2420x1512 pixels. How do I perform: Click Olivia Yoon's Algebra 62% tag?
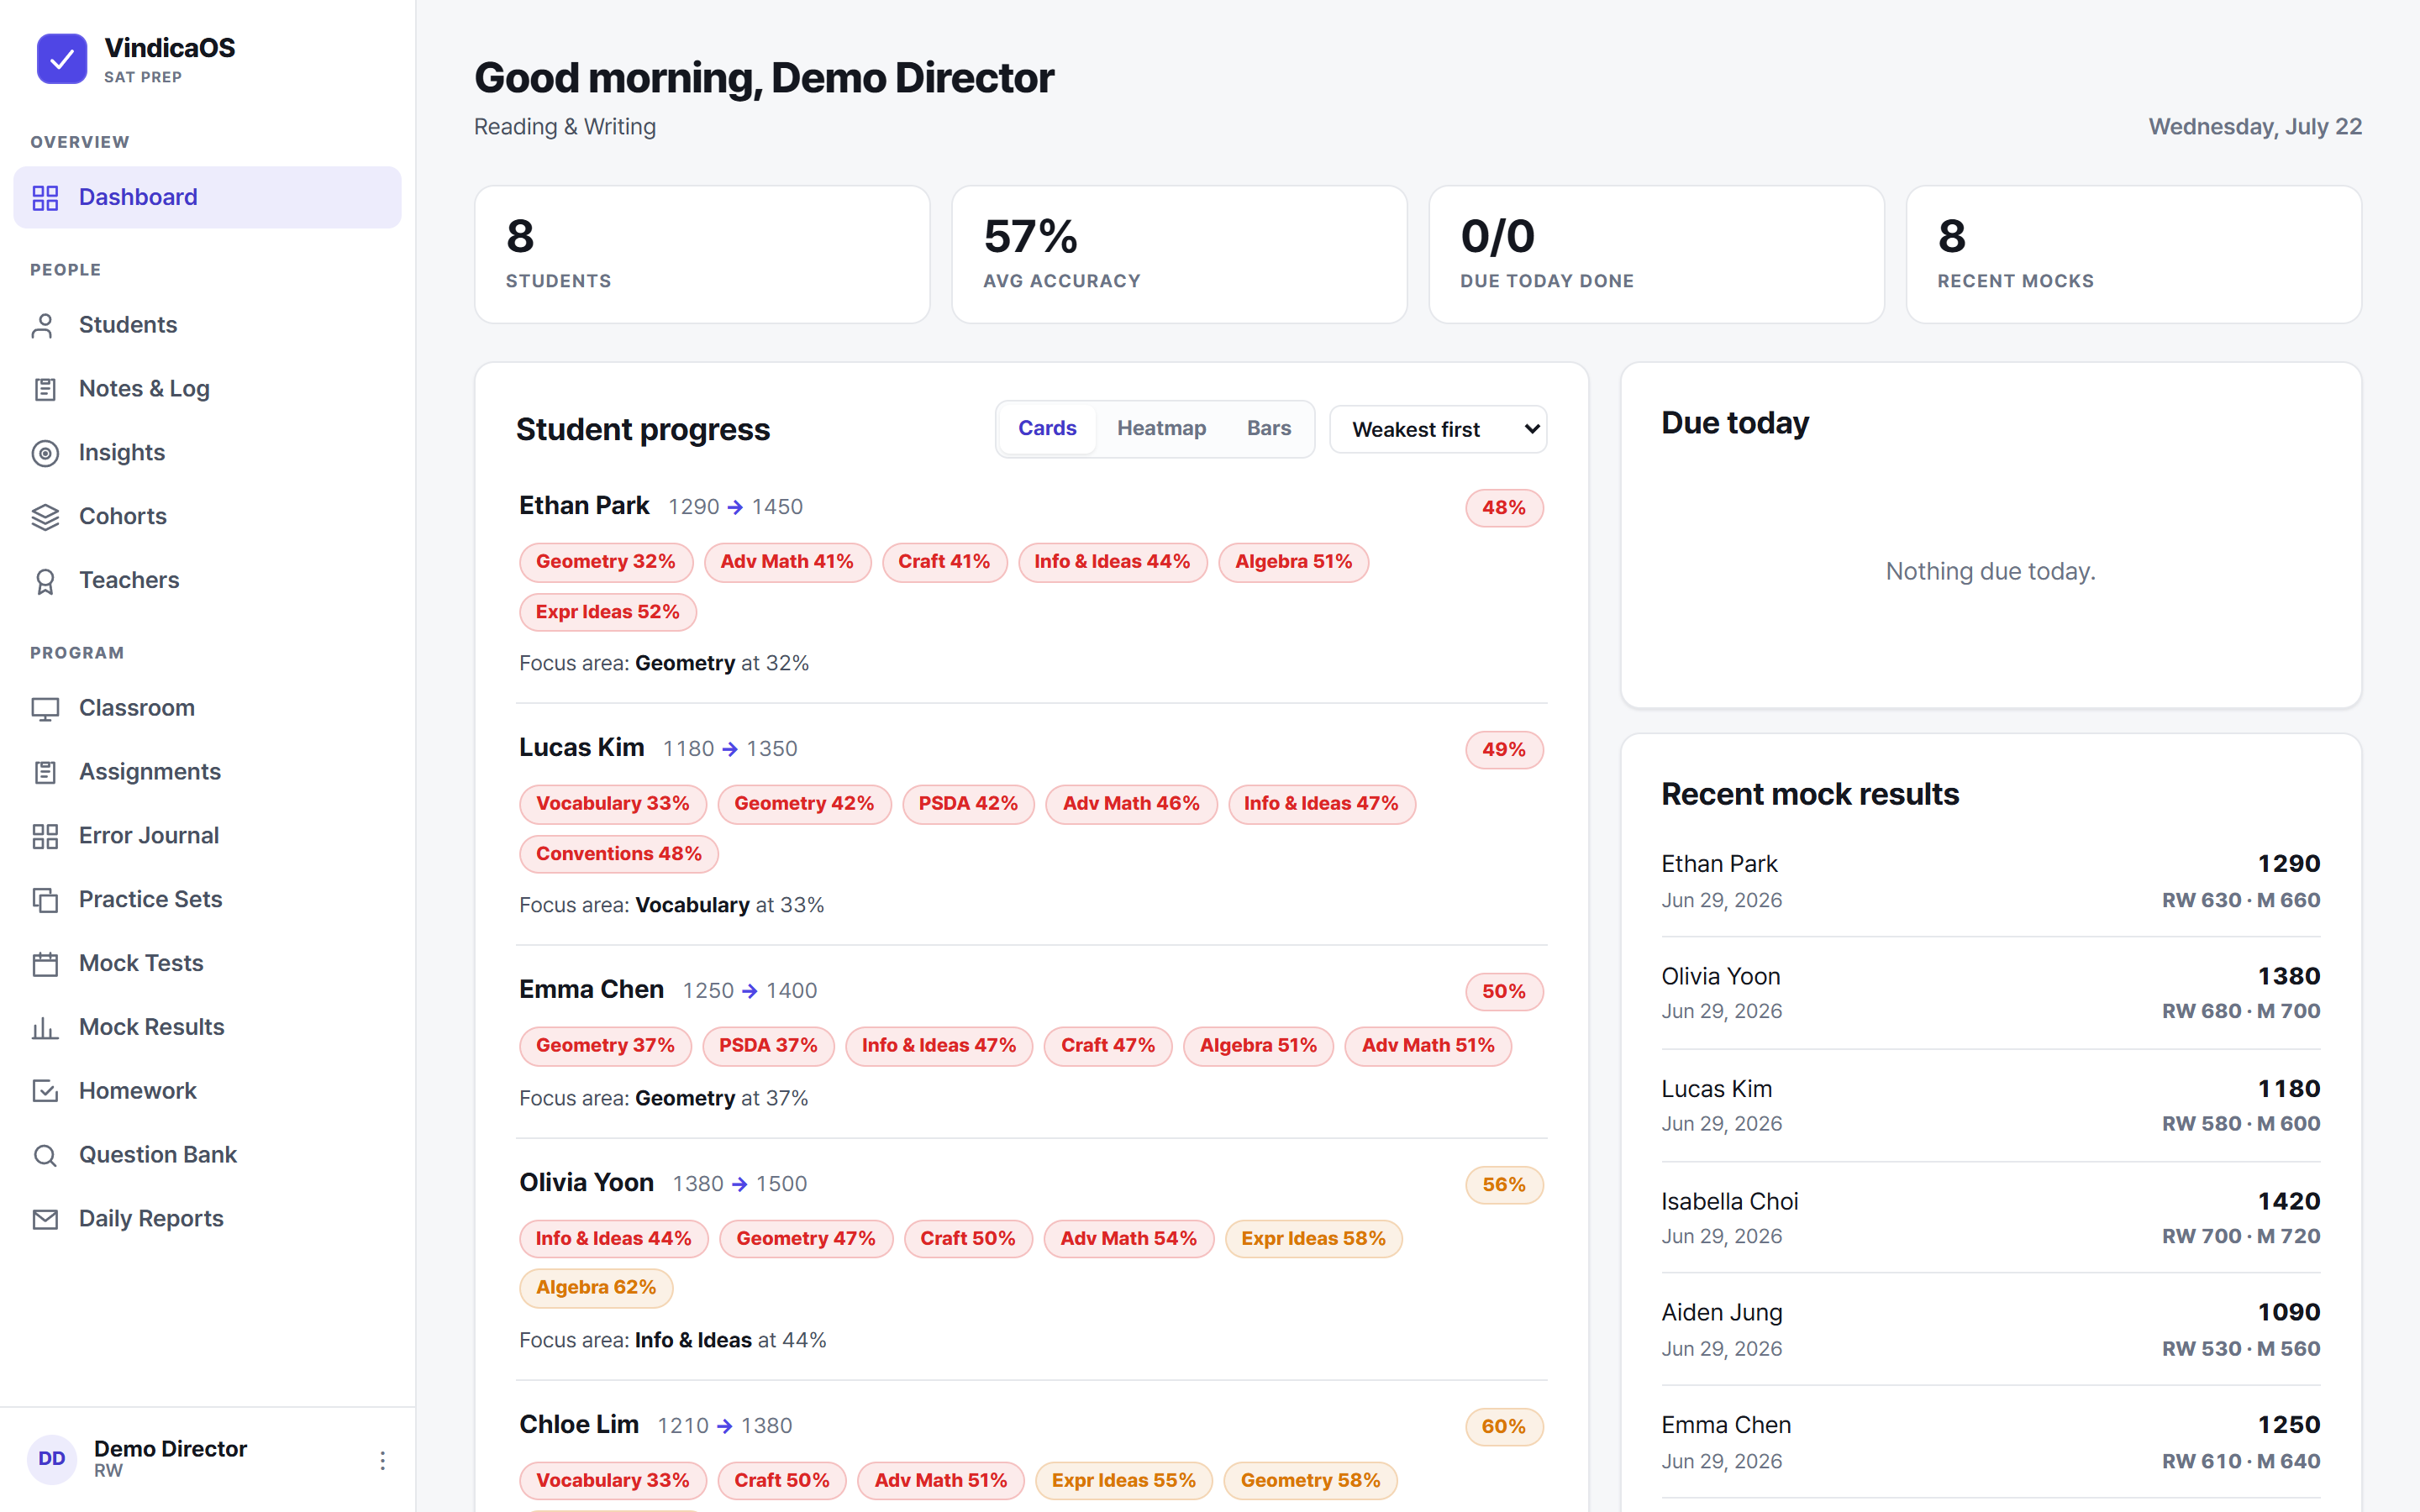pyautogui.click(x=596, y=1288)
